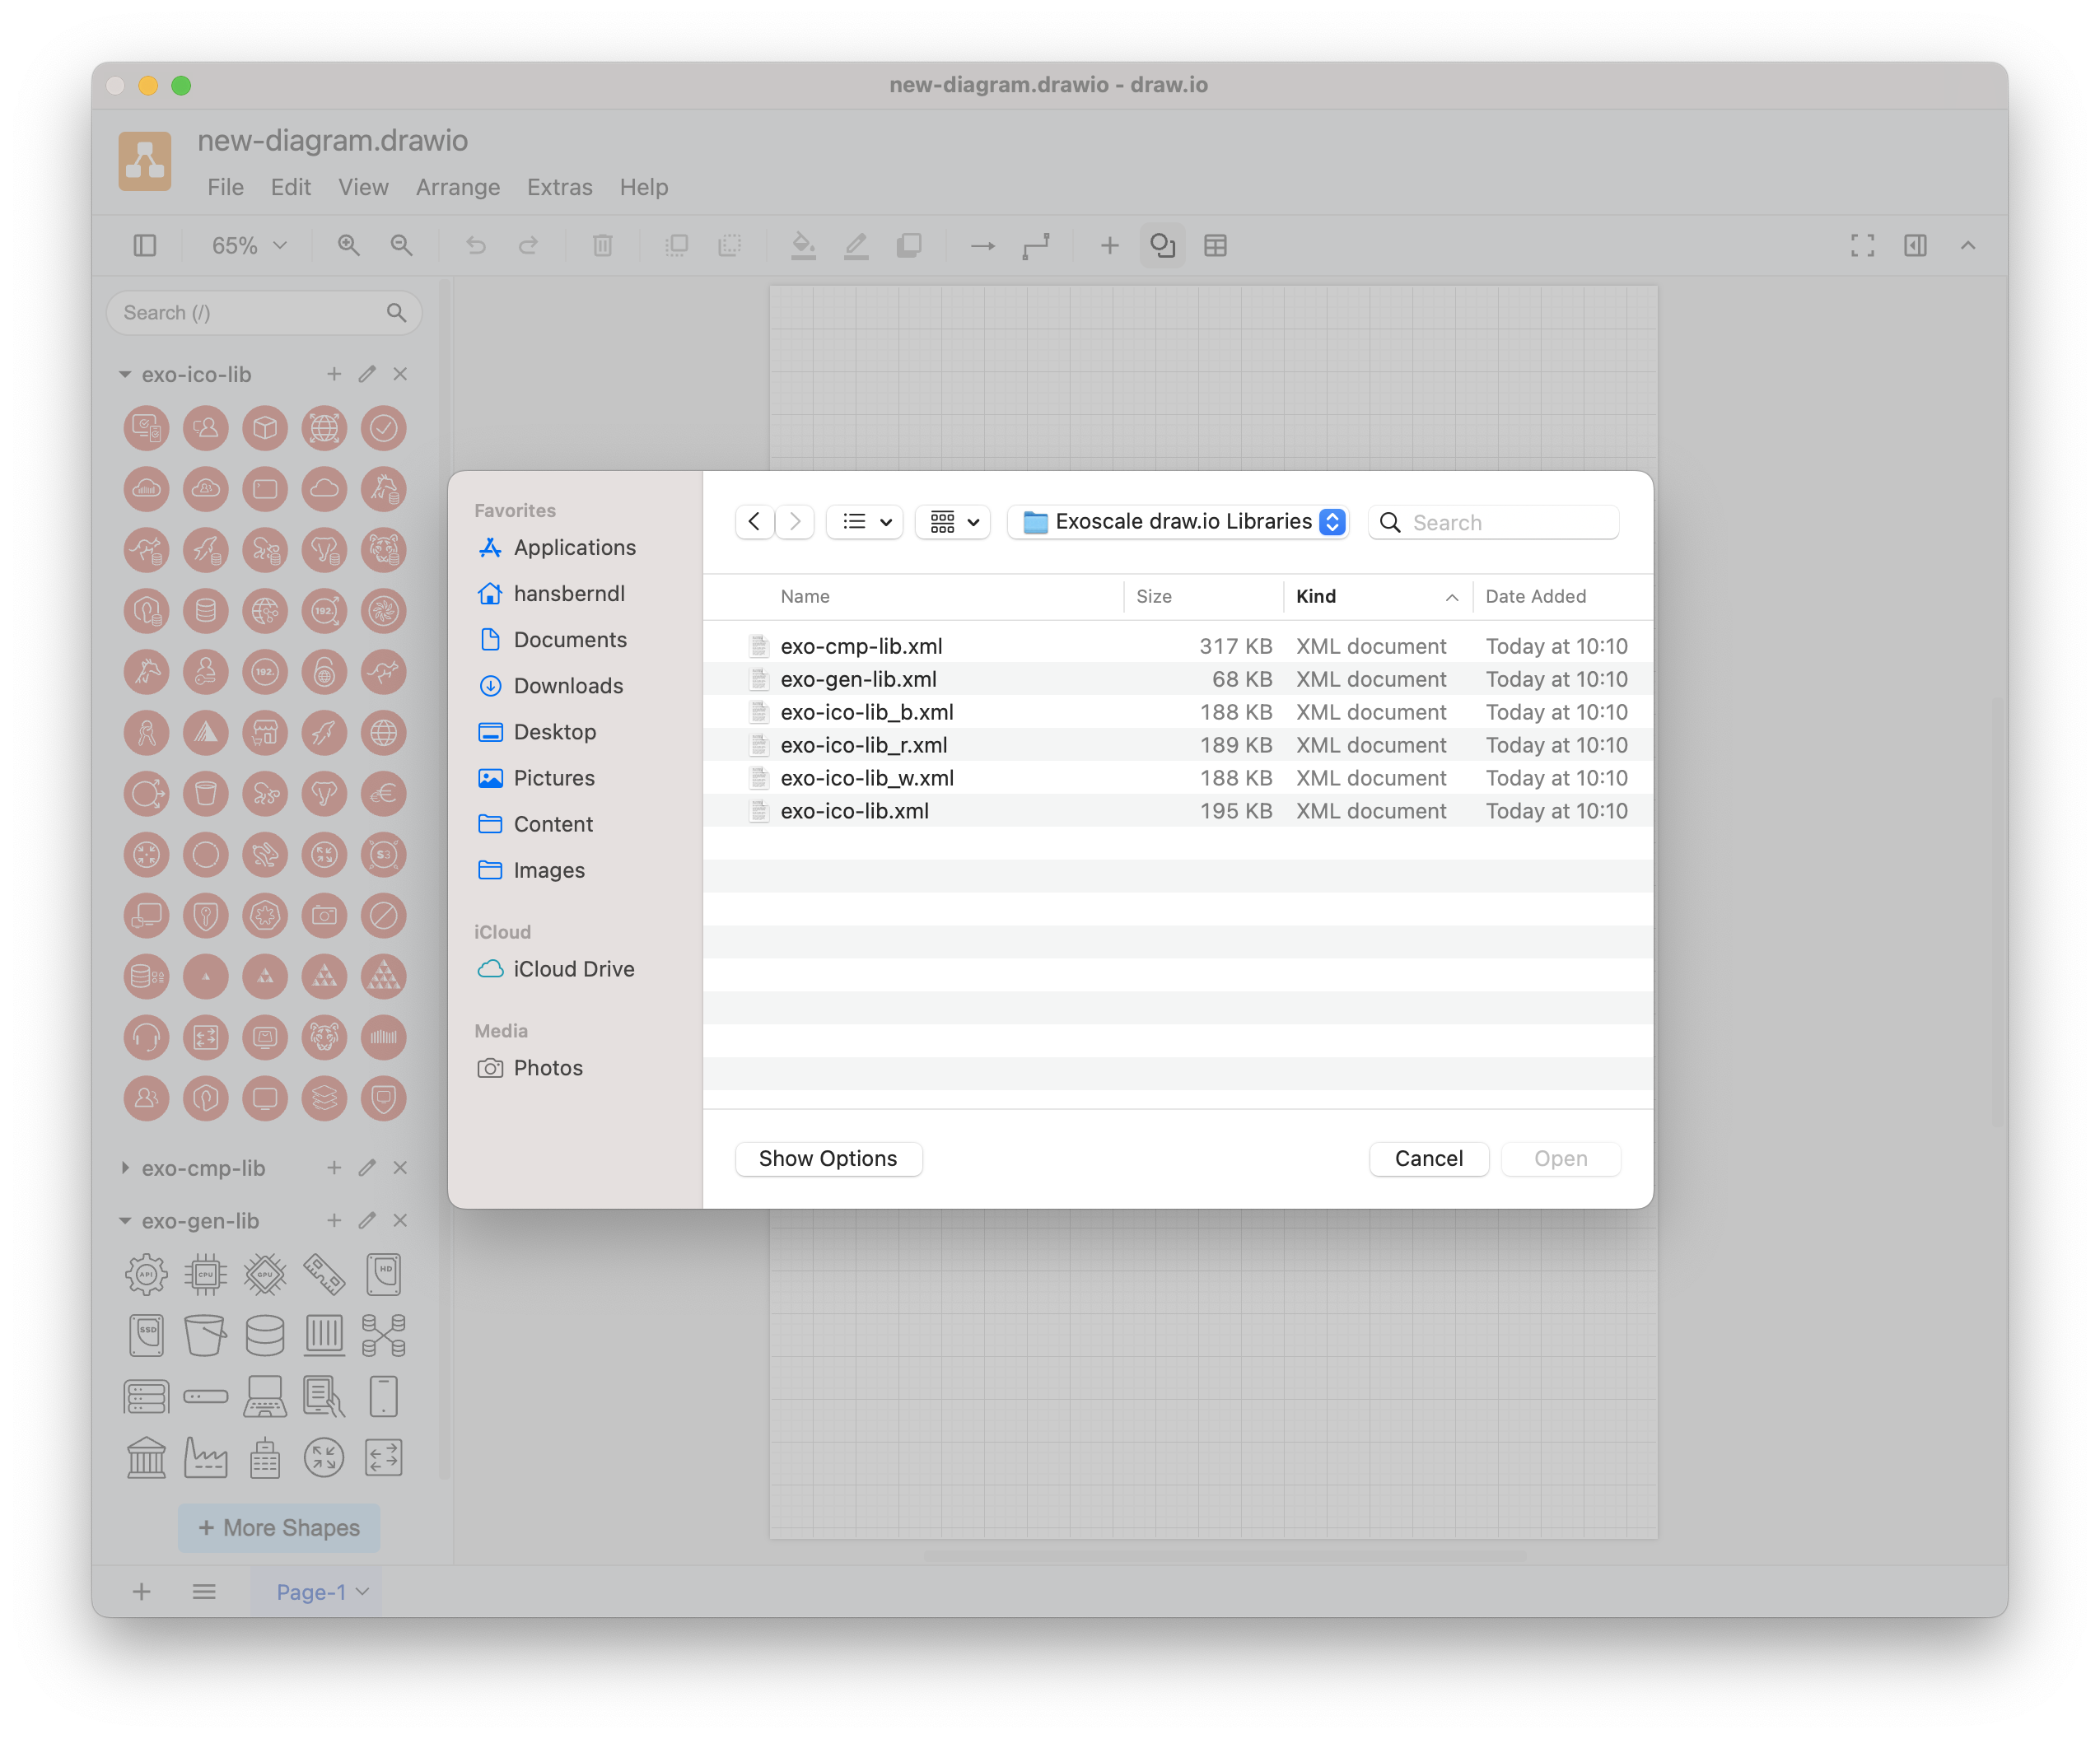This screenshot has height=1739, width=2100.
Task: Click the line color pencil icon
Action: 856,245
